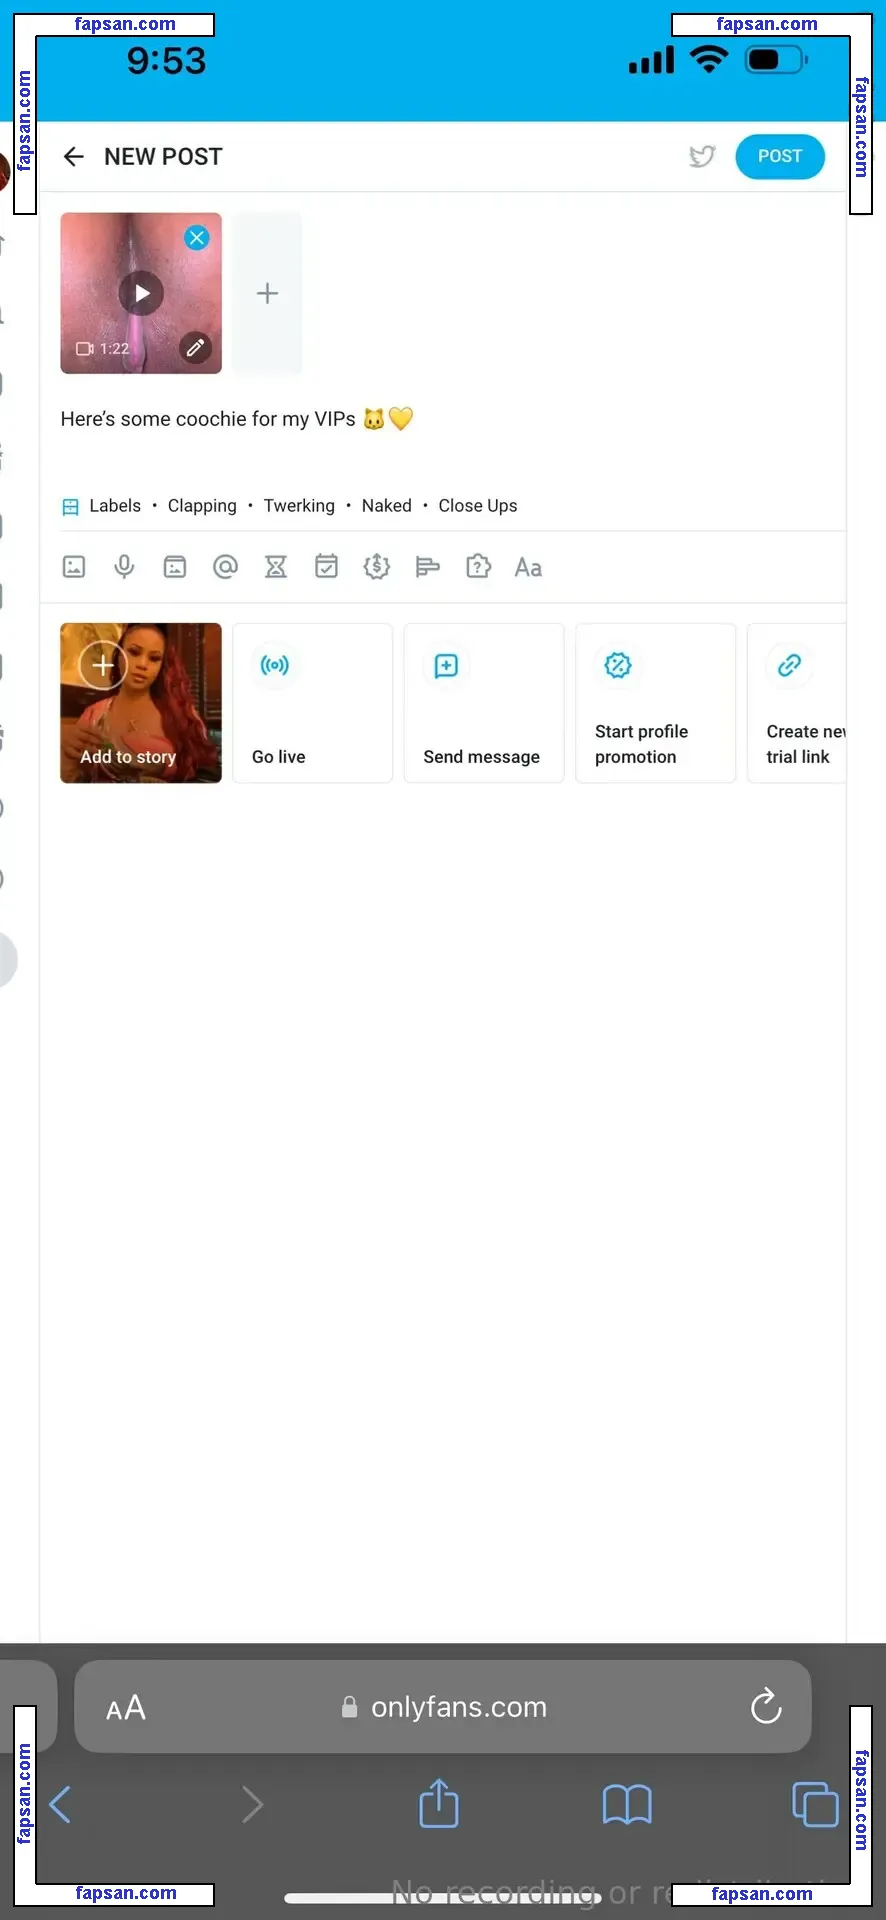Set a post price with dollar icon

pos(377,567)
